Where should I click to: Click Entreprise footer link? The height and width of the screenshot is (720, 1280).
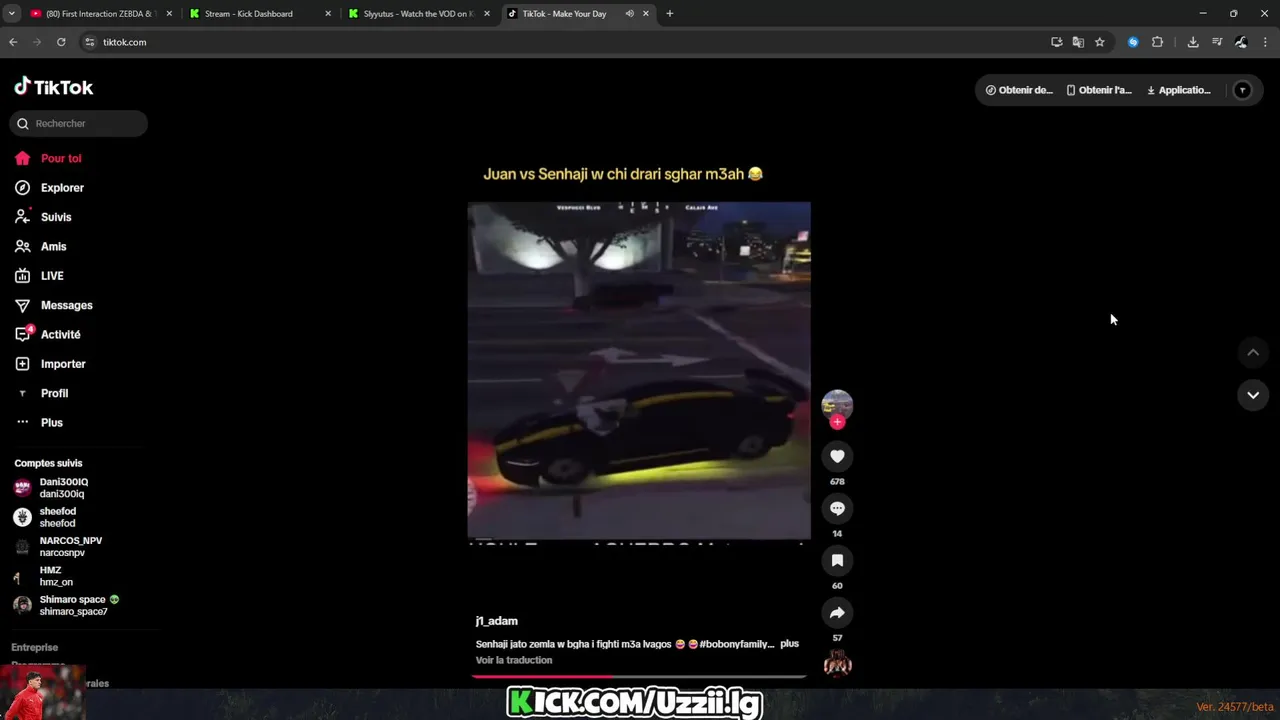point(35,647)
